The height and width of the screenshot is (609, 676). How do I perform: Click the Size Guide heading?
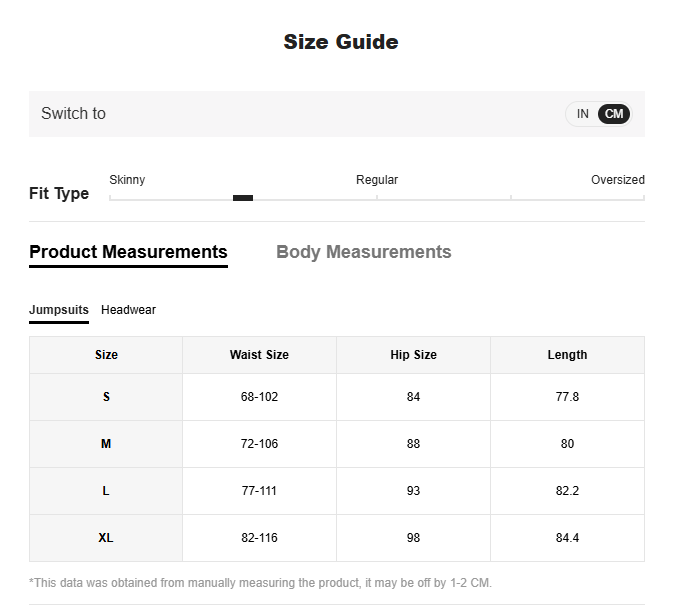[x=340, y=42]
